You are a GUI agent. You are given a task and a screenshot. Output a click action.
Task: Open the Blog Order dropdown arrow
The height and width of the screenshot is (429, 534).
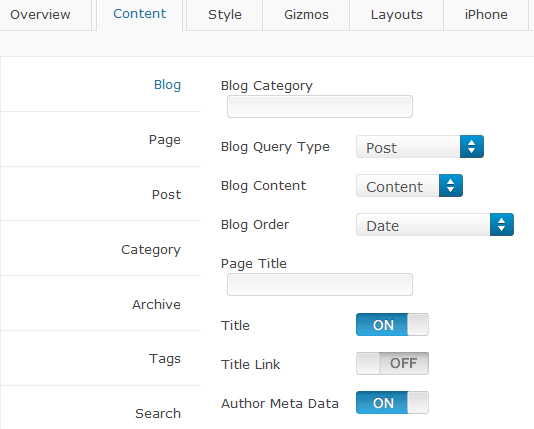(x=502, y=225)
